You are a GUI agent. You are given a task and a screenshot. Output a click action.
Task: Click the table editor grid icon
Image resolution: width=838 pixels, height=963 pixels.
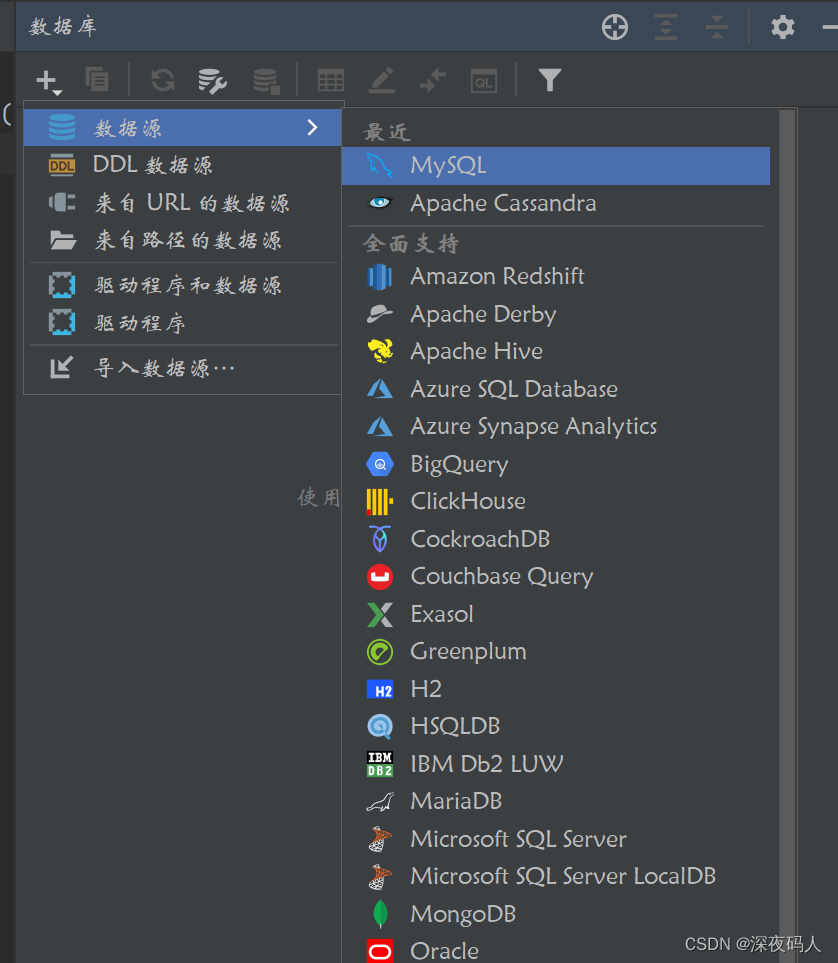[x=331, y=80]
